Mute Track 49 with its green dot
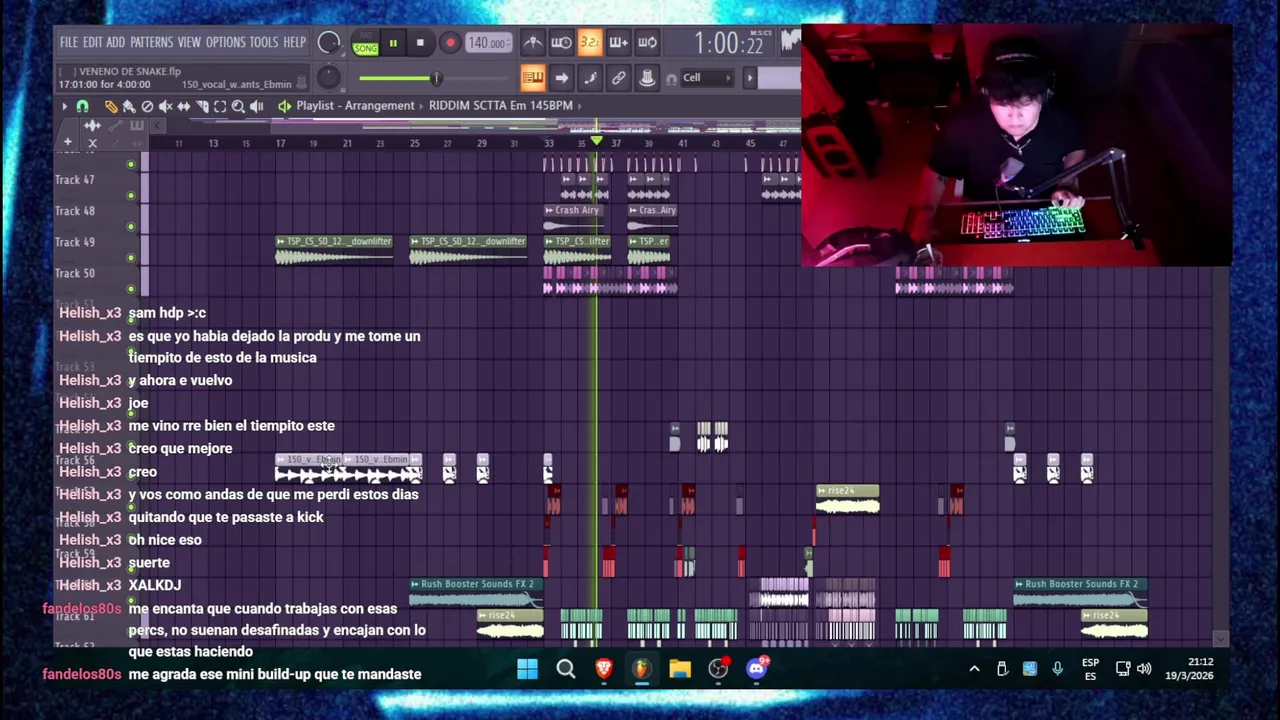 131,258
